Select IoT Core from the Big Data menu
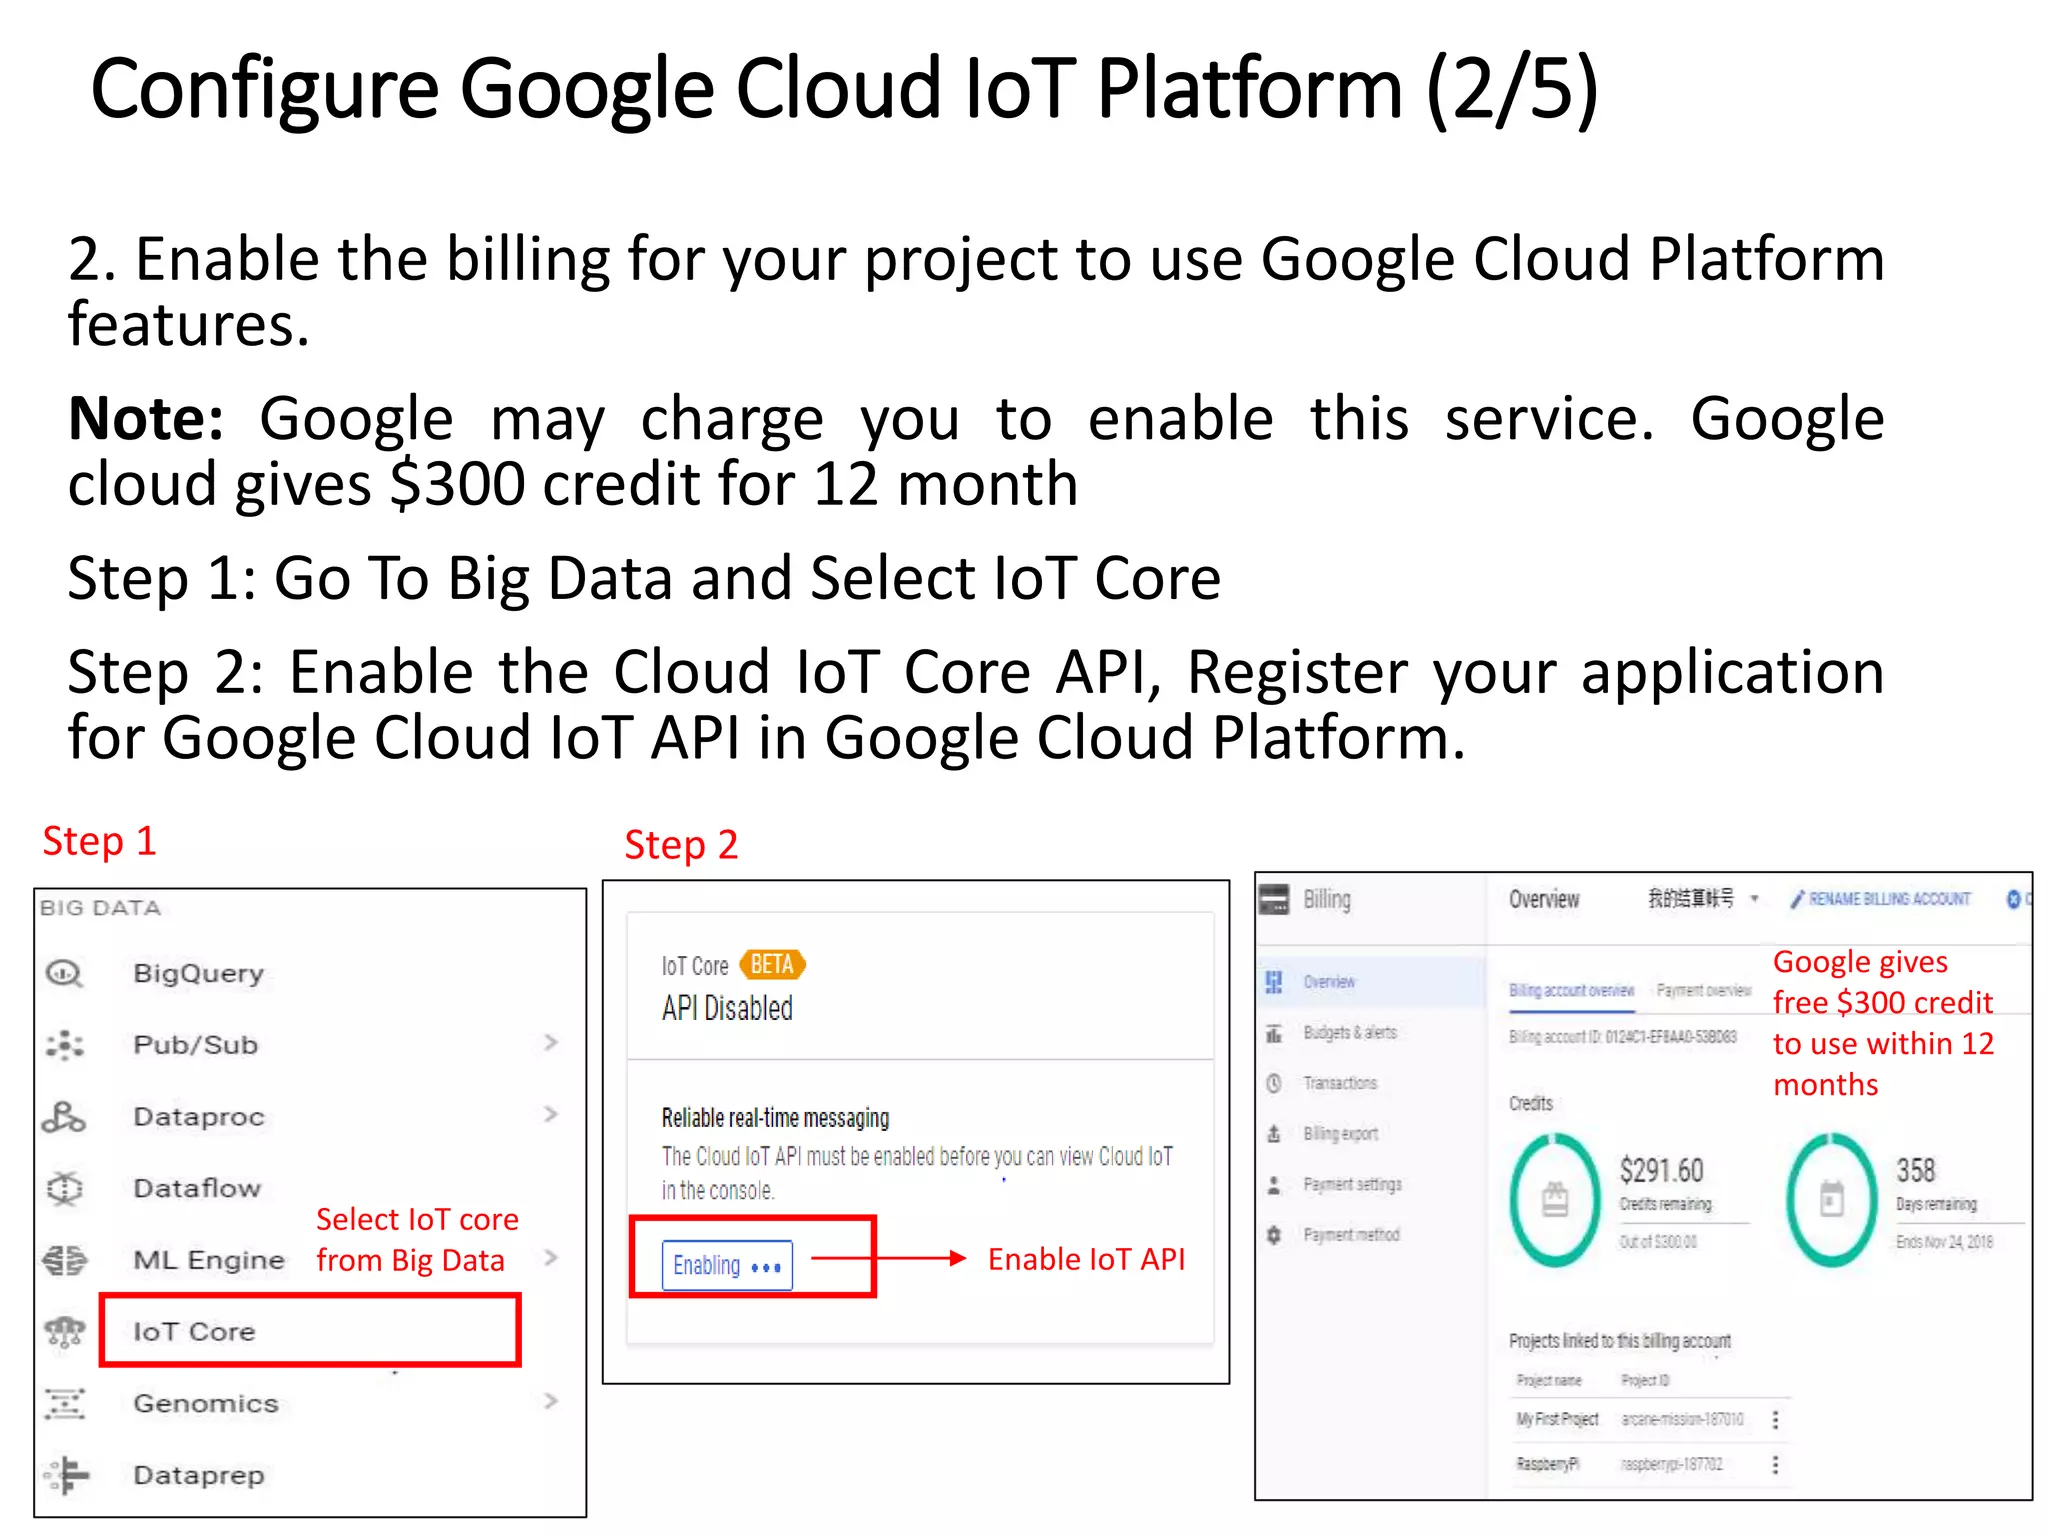This screenshot has height=1536, width=2048. point(194,1332)
